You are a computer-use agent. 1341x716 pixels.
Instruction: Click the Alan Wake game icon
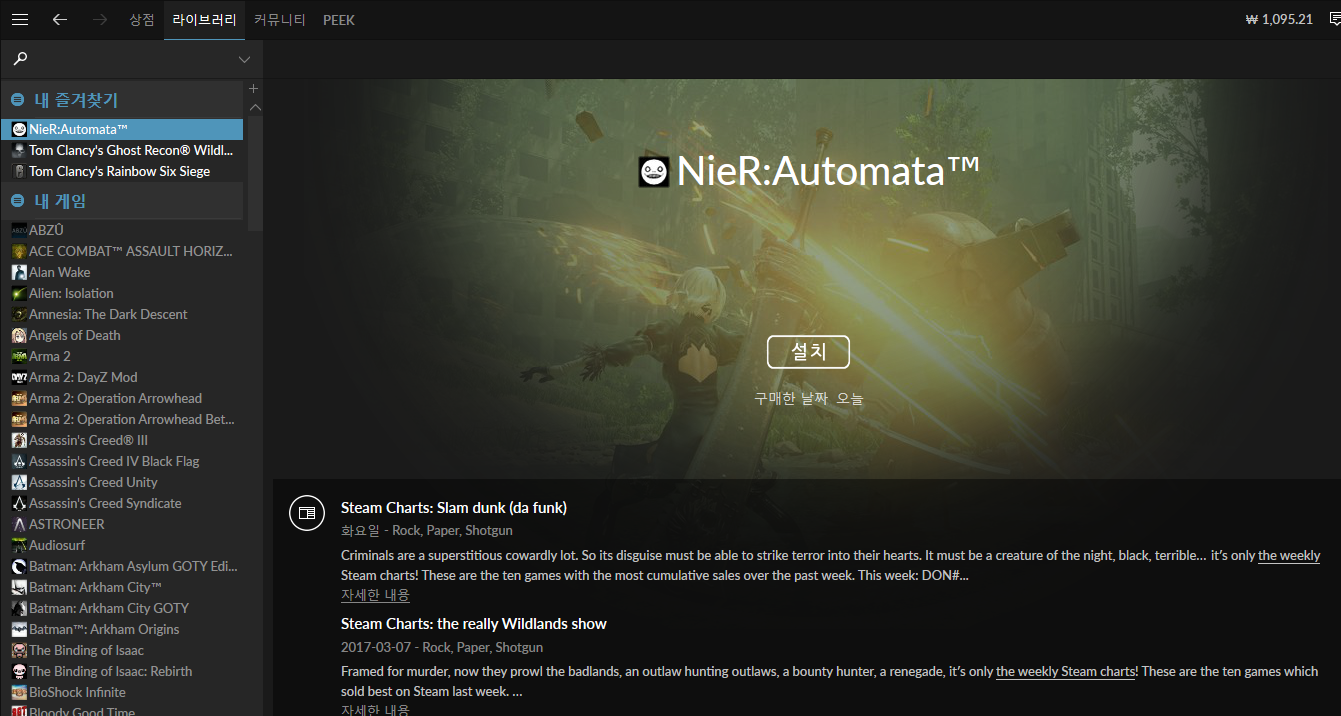point(19,272)
